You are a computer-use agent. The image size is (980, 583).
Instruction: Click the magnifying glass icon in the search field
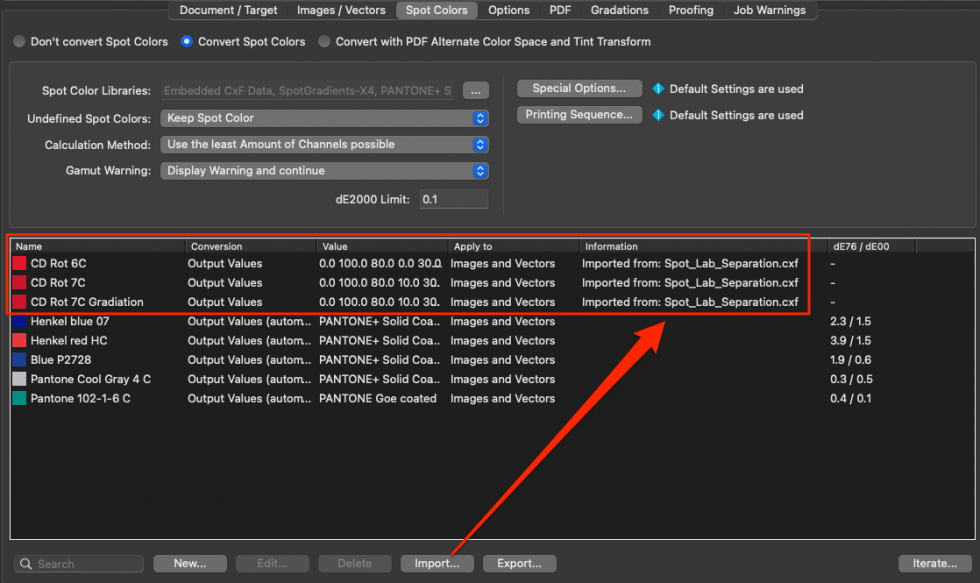(26, 563)
